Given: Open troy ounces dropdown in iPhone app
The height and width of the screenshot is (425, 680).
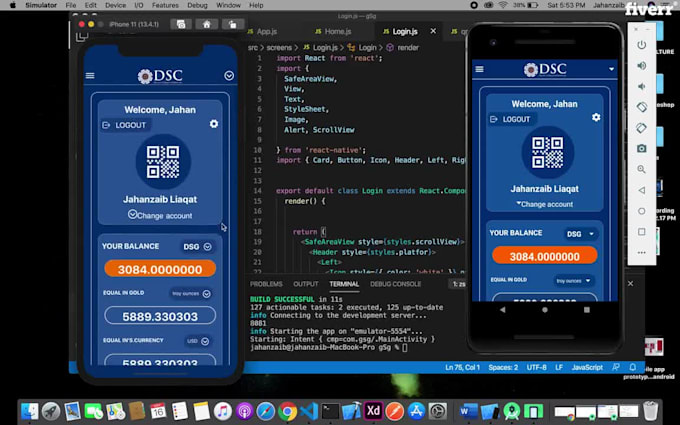Looking at the screenshot, I should (x=191, y=294).
